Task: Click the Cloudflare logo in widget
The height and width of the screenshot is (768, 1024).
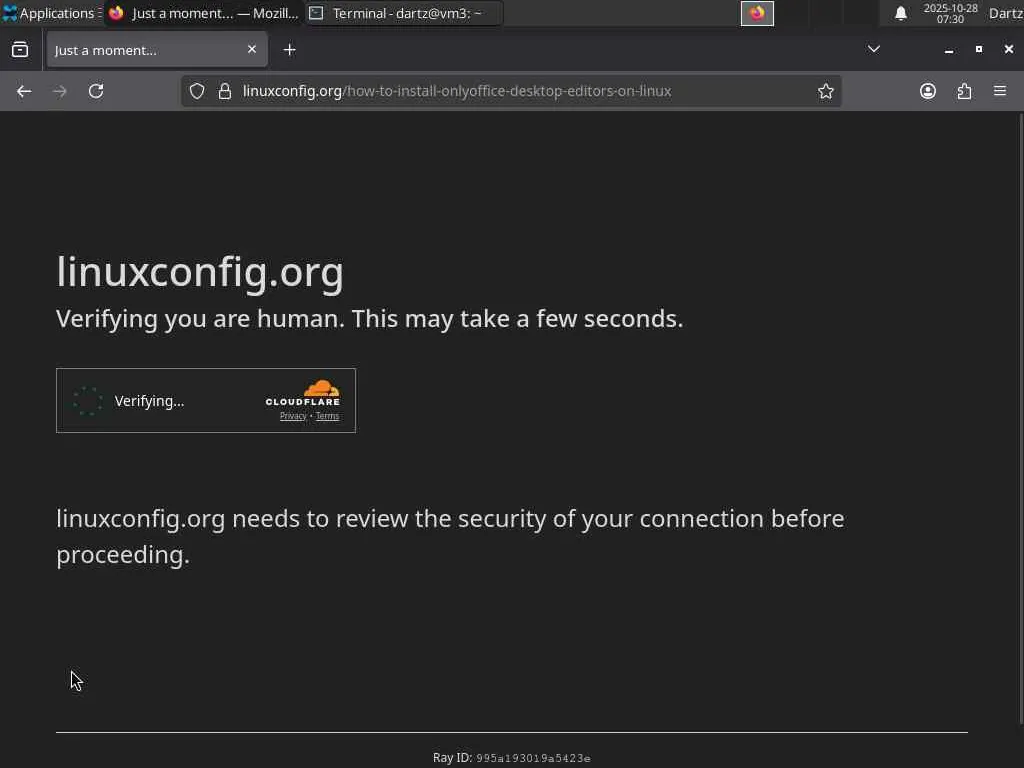Action: pyautogui.click(x=303, y=393)
